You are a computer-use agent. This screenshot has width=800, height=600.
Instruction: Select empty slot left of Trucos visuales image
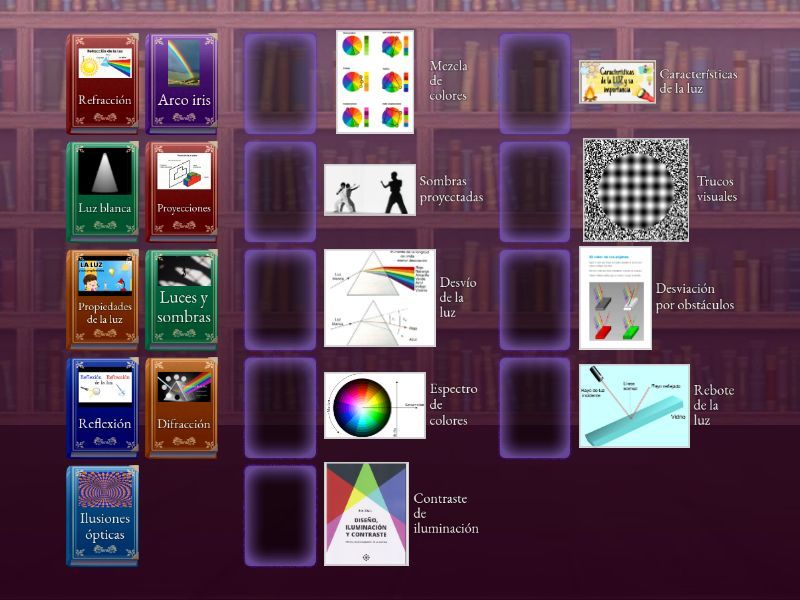(x=535, y=191)
